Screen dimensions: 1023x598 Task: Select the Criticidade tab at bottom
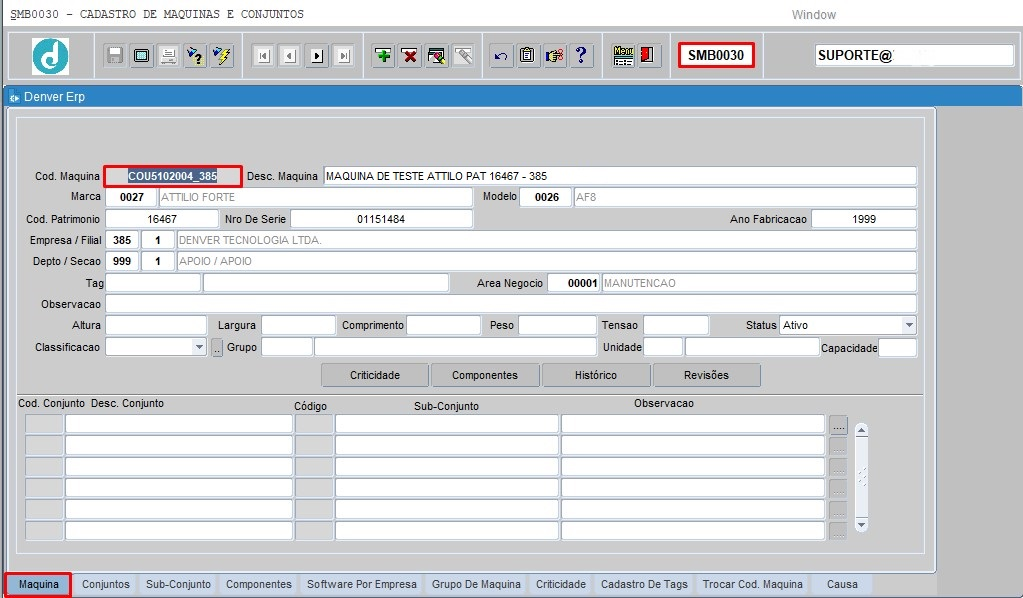[x=560, y=584]
